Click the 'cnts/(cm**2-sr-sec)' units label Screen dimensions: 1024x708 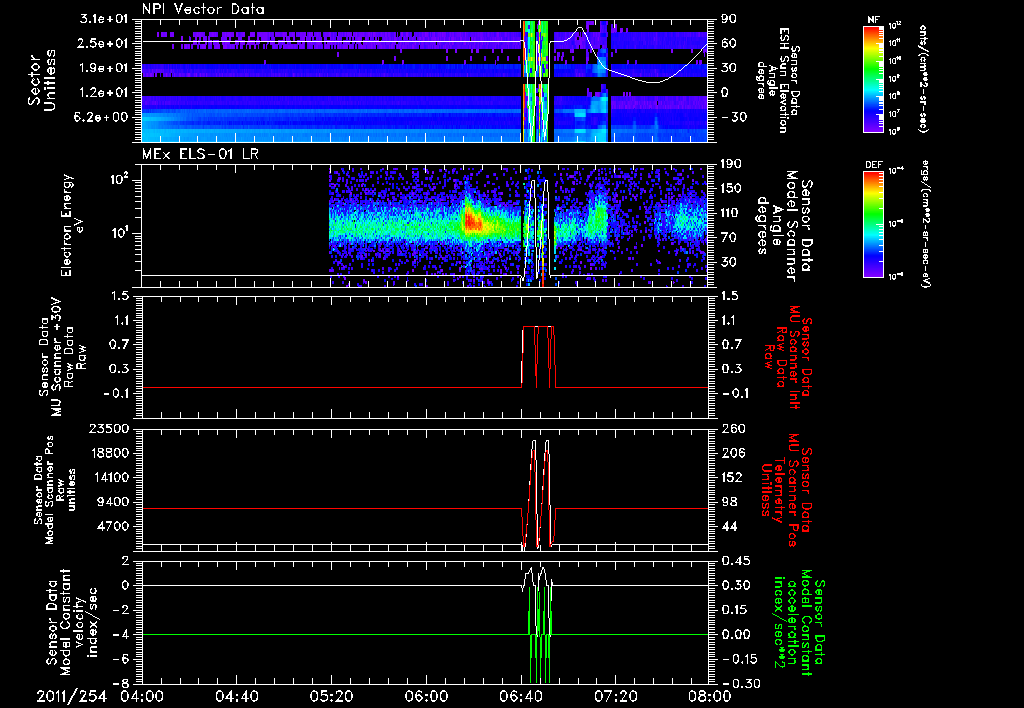click(x=923, y=78)
